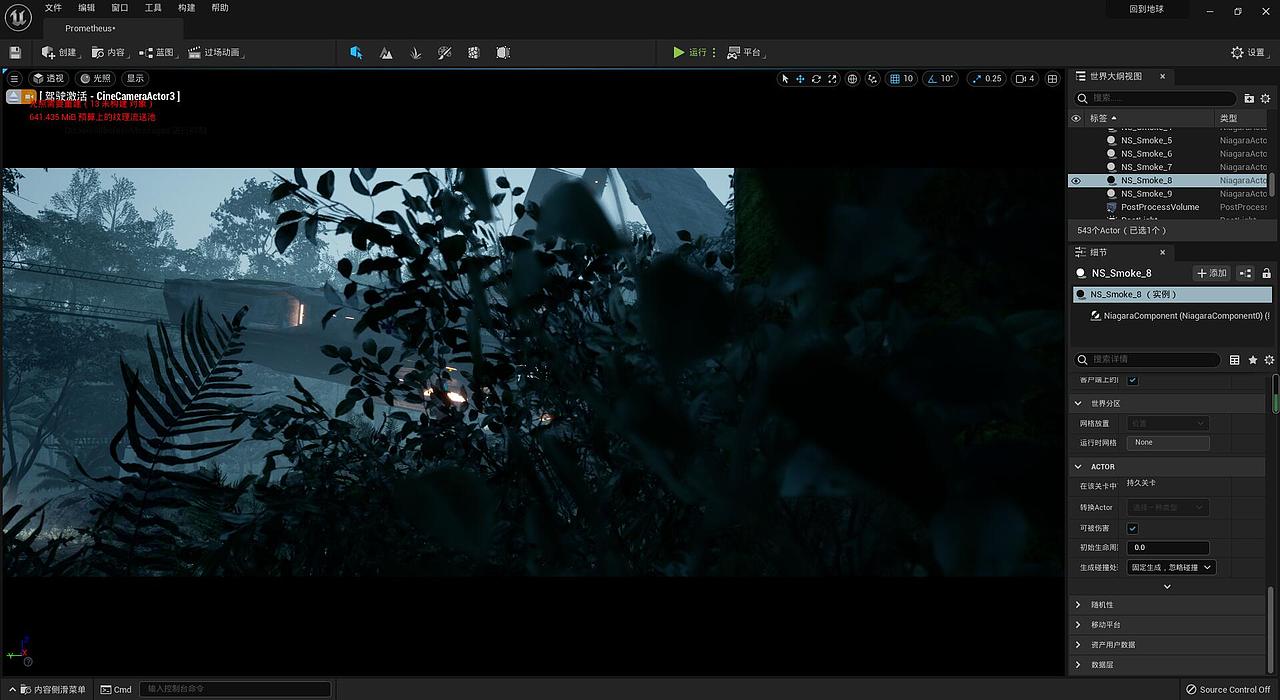The image size is (1280, 700).
Task: Open Mesh Paint mode icon
Action: point(445,53)
